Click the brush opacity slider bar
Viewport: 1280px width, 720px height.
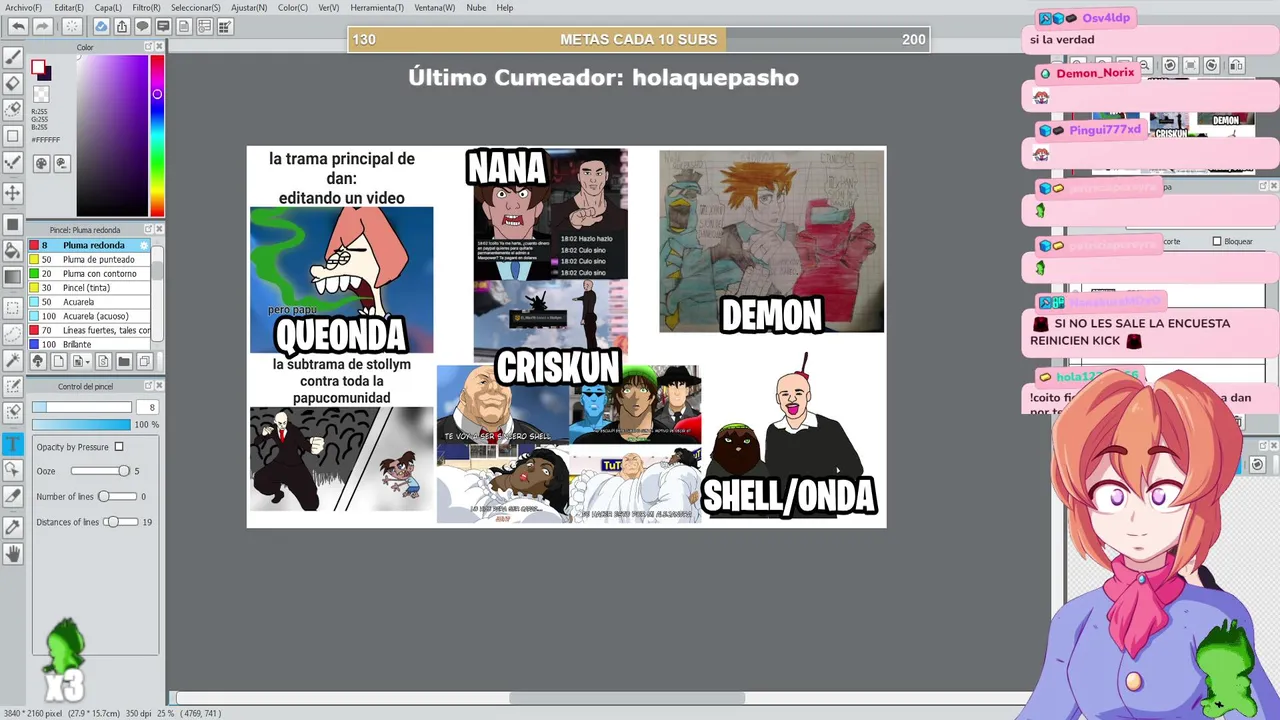[81, 424]
